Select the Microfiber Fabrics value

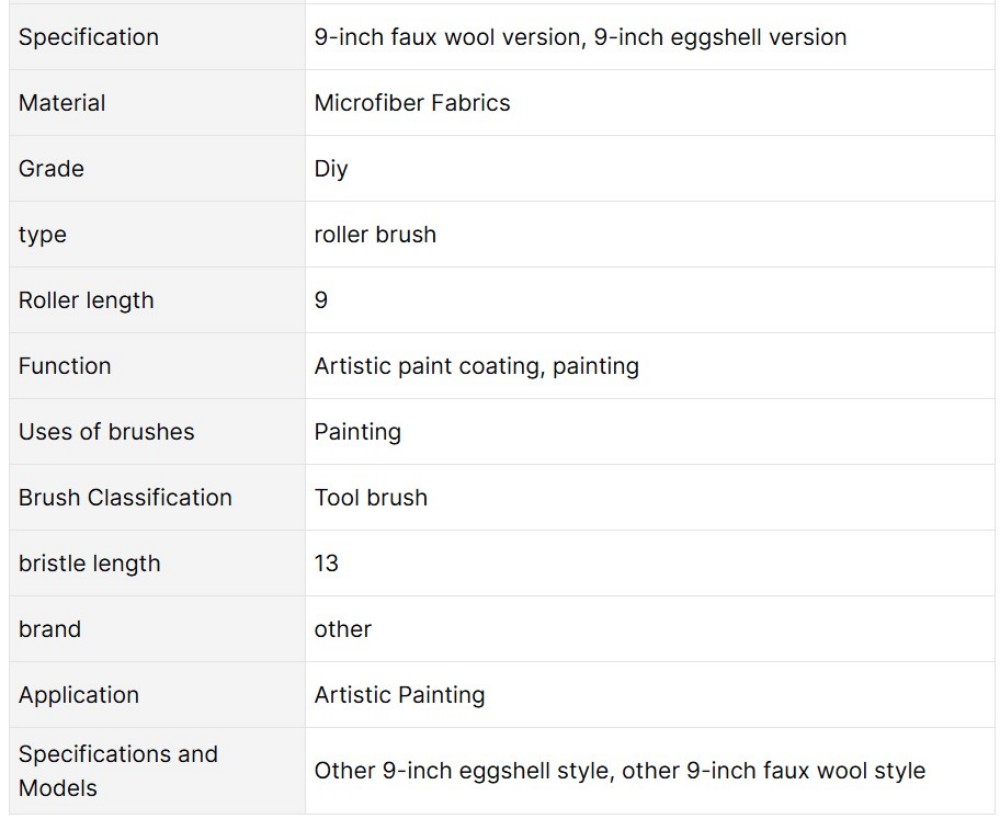[412, 103]
